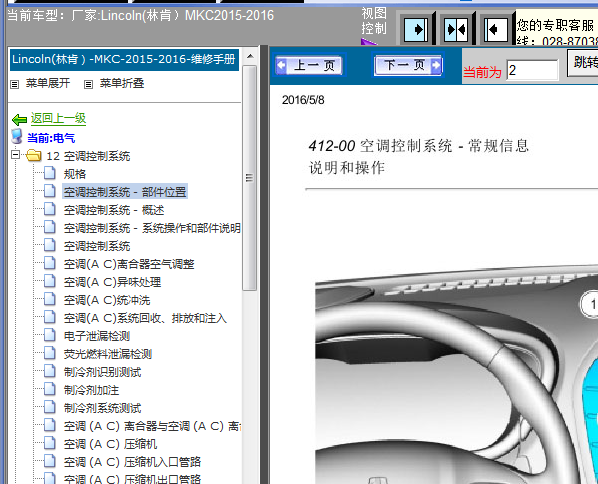Click the scroll-up arrow of tree panel

click(250, 56)
